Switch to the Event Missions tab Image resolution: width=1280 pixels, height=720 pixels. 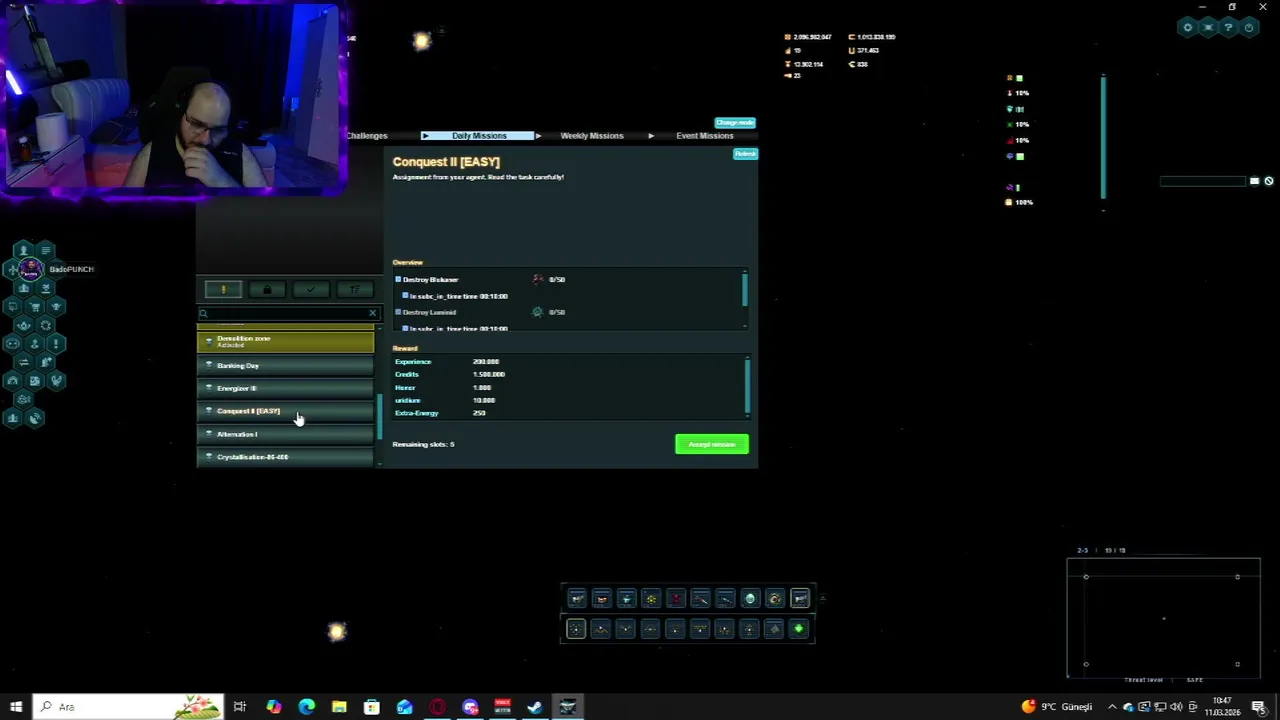coord(705,136)
